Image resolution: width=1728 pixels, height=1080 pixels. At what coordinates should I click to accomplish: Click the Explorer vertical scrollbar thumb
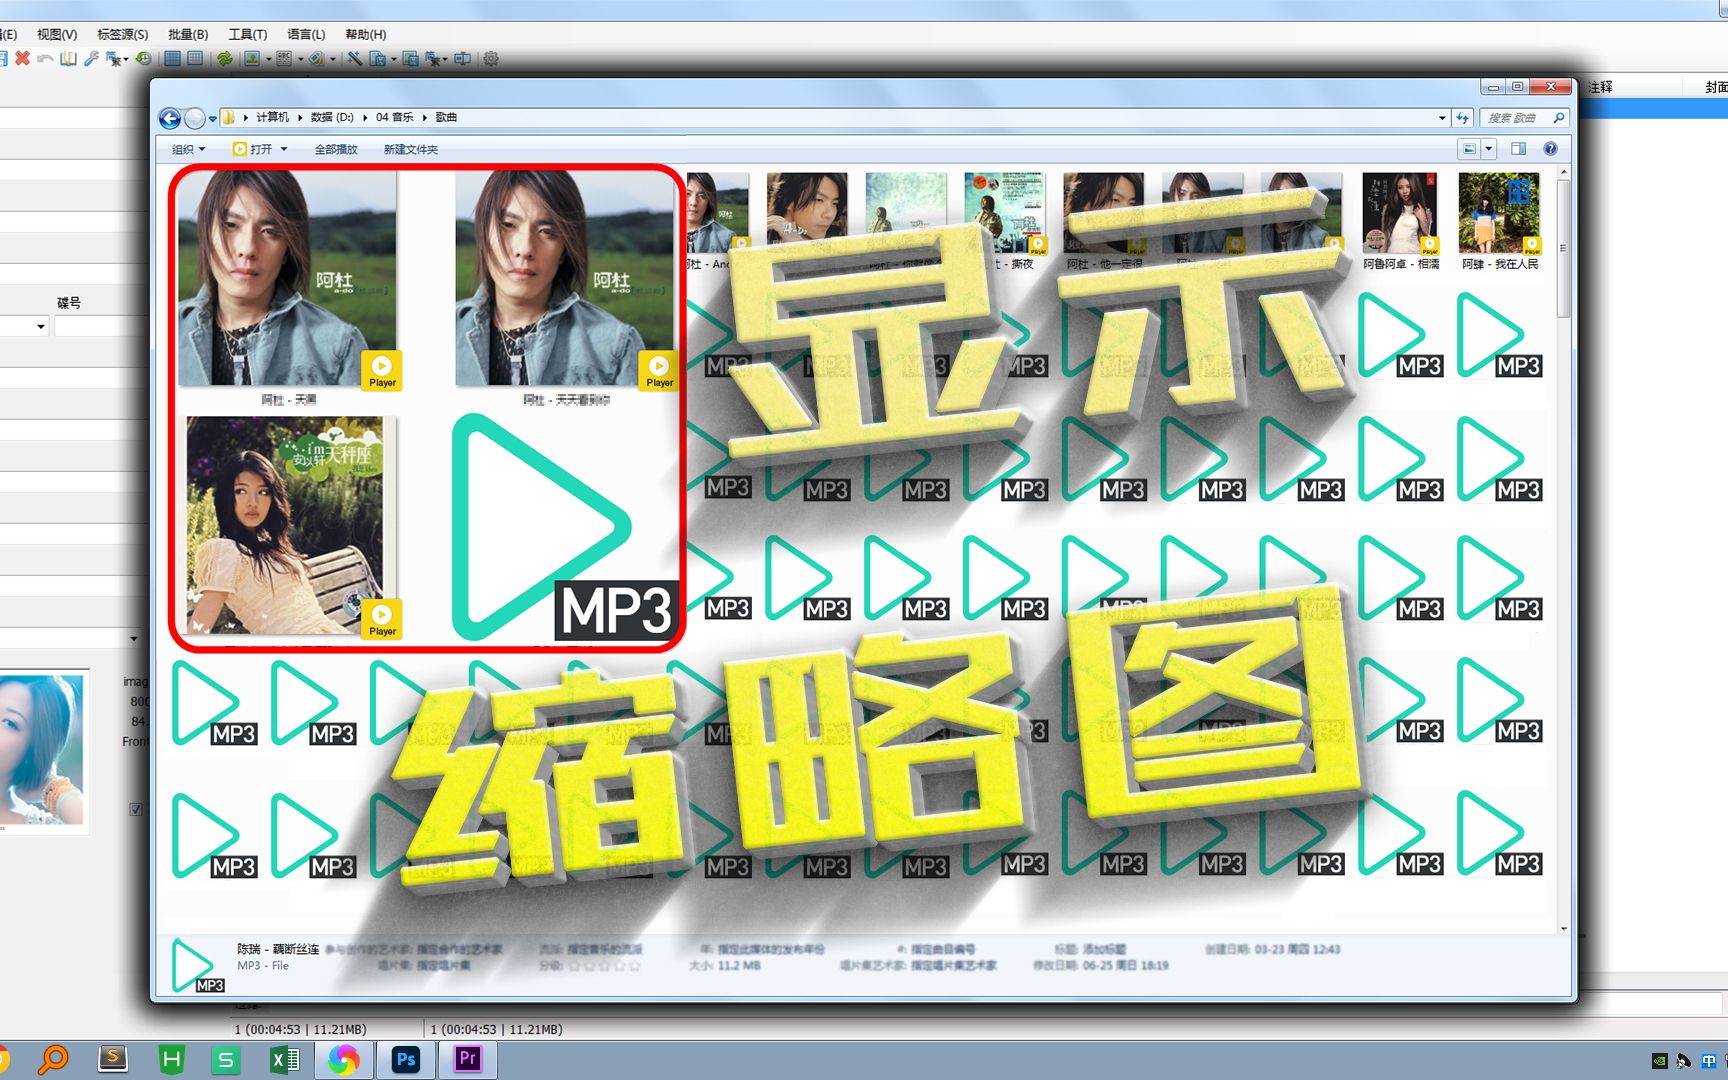(x=1563, y=247)
